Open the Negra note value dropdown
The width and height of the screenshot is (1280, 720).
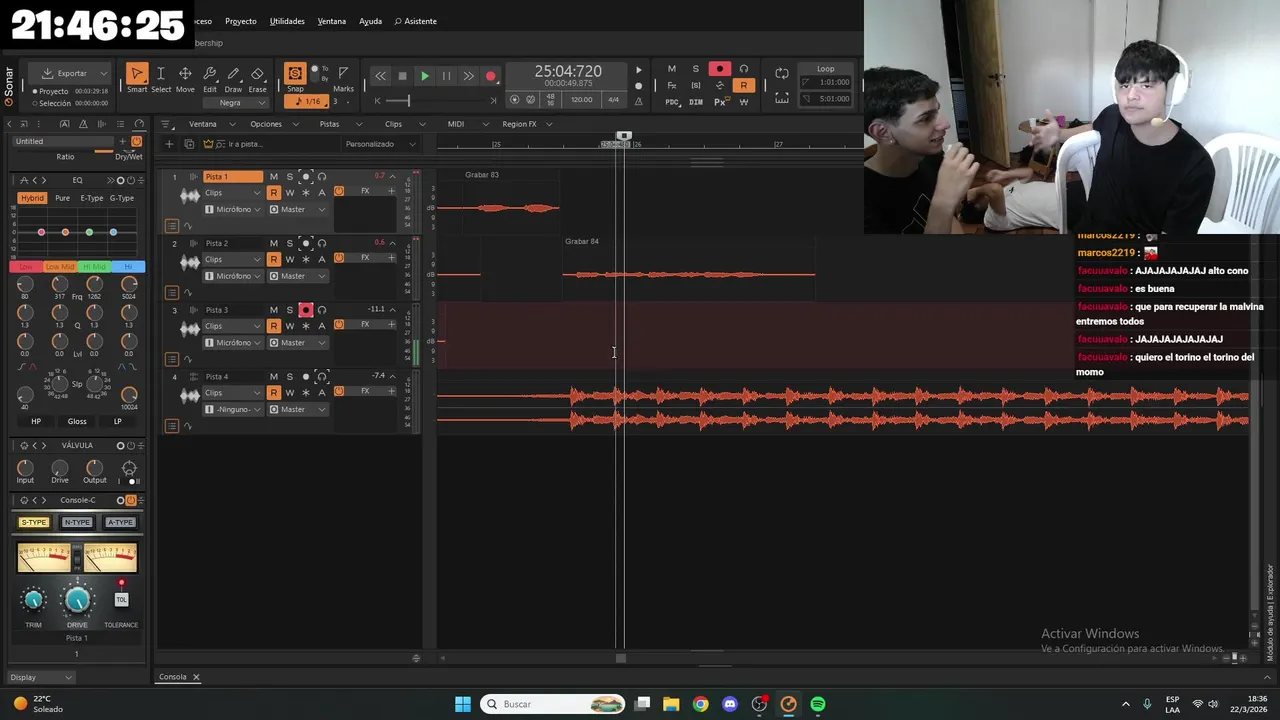click(x=235, y=103)
